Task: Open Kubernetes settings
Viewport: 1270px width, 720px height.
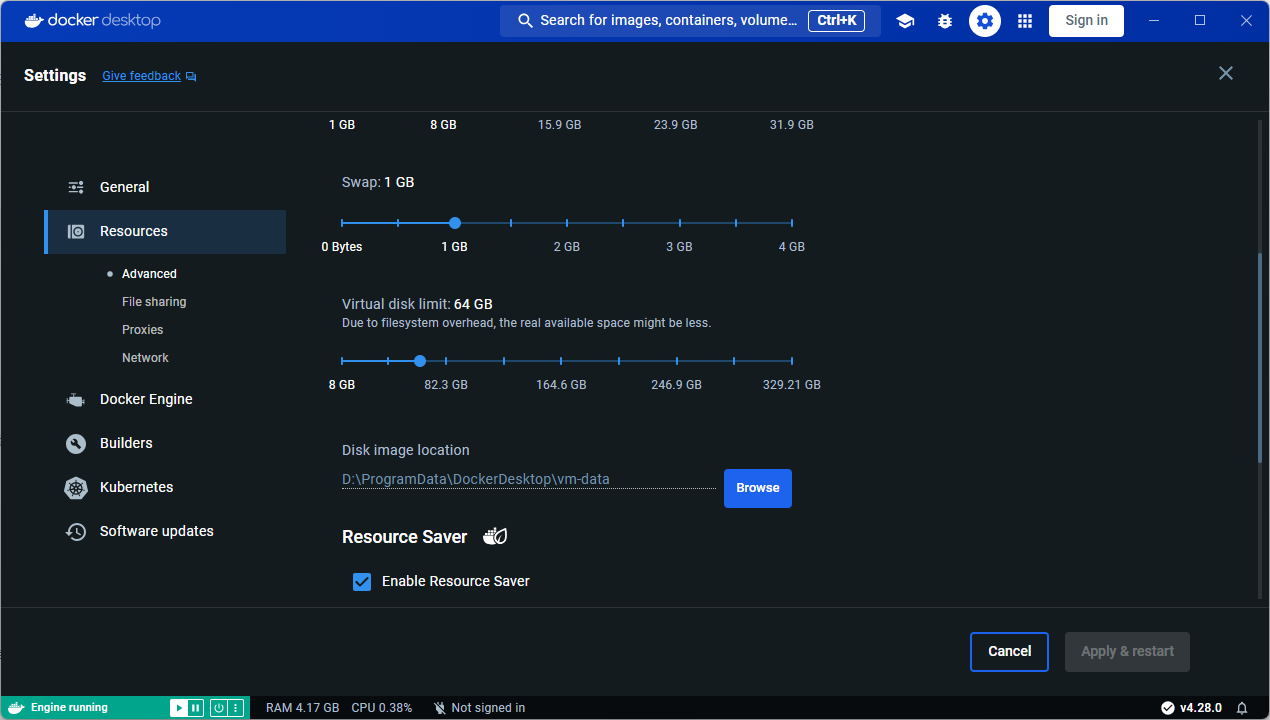Action: [165, 487]
